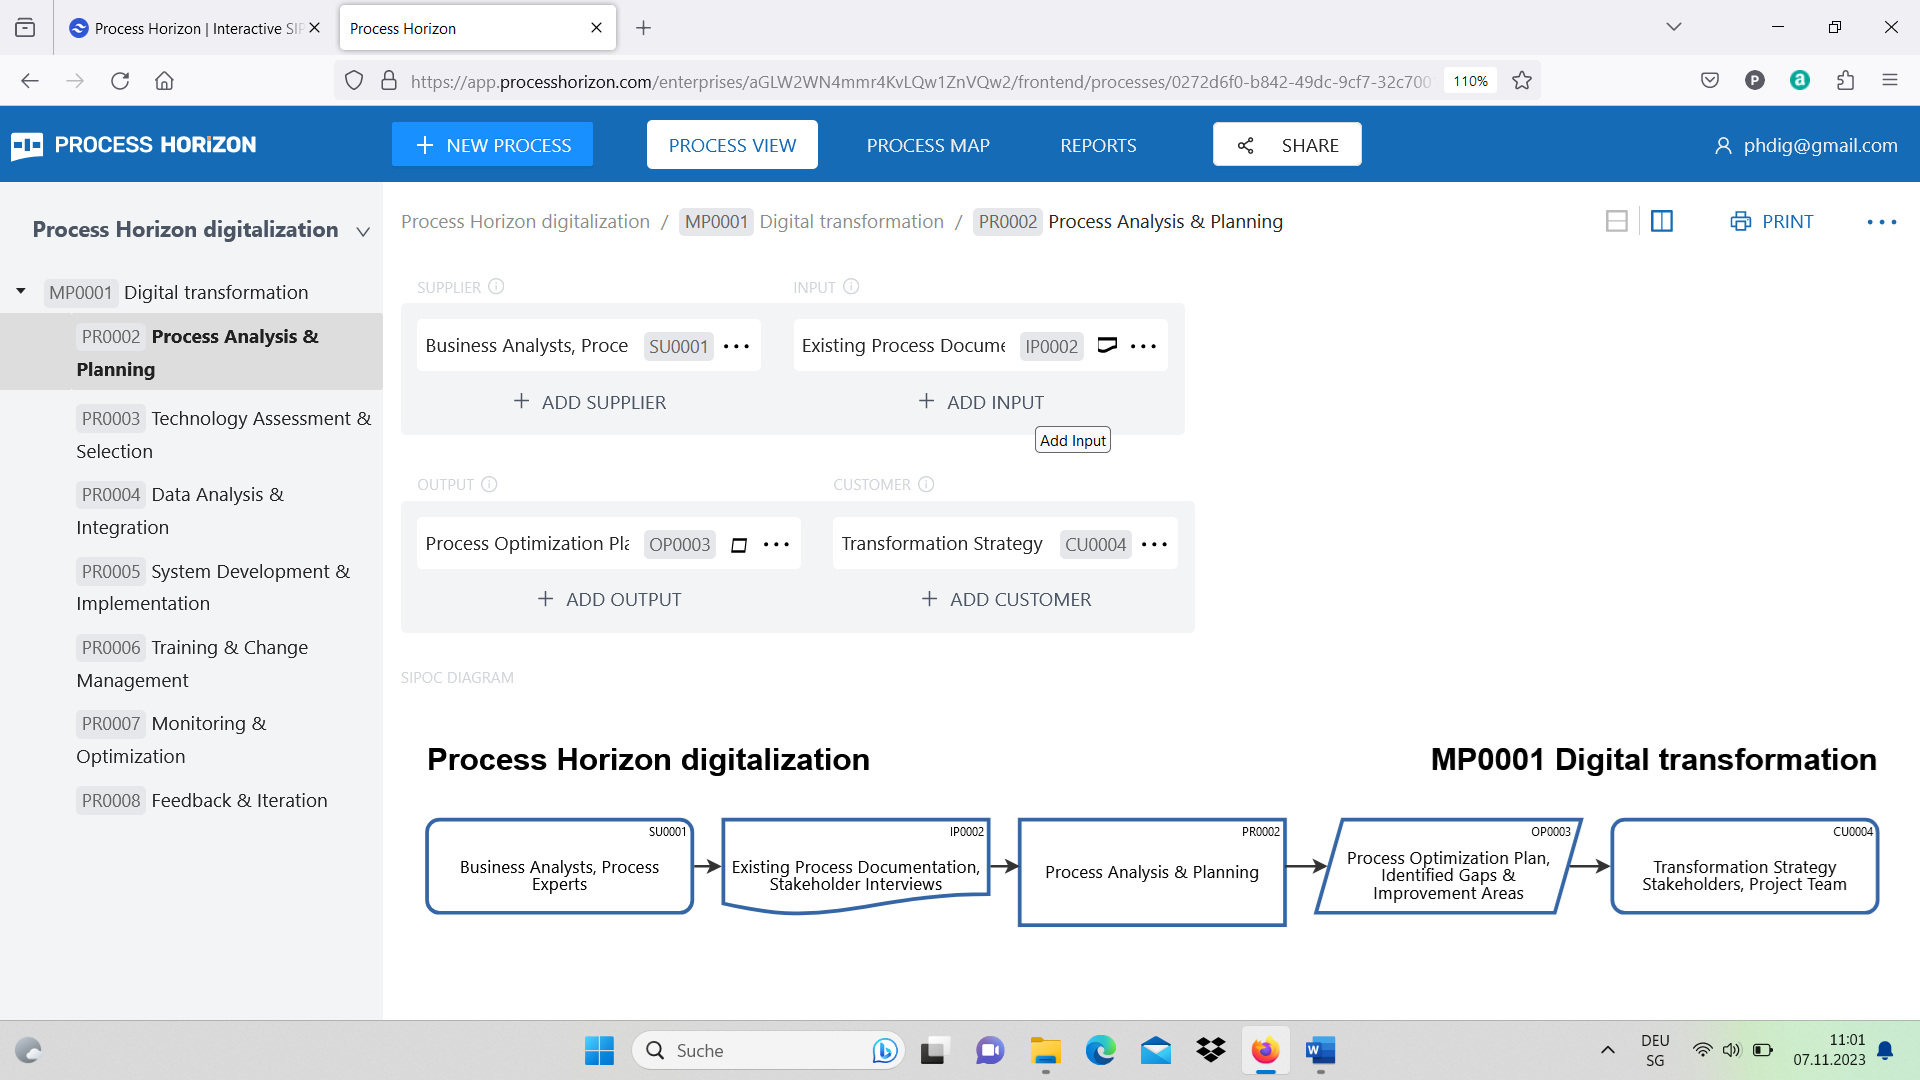Click Transformation Strategy customer field
Image resolution: width=1920 pixels, height=1080 pixels.
tap(942, 544)
